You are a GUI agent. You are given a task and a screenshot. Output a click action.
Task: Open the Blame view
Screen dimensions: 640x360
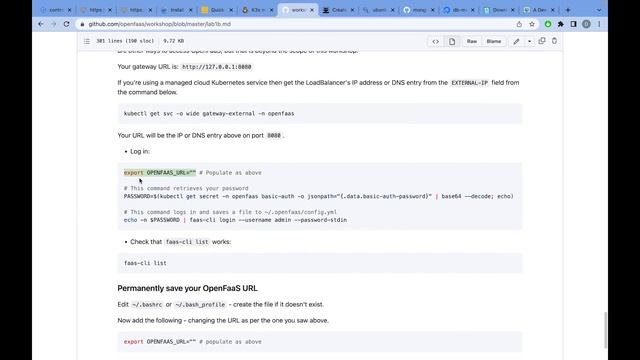[x=494, y=41]
